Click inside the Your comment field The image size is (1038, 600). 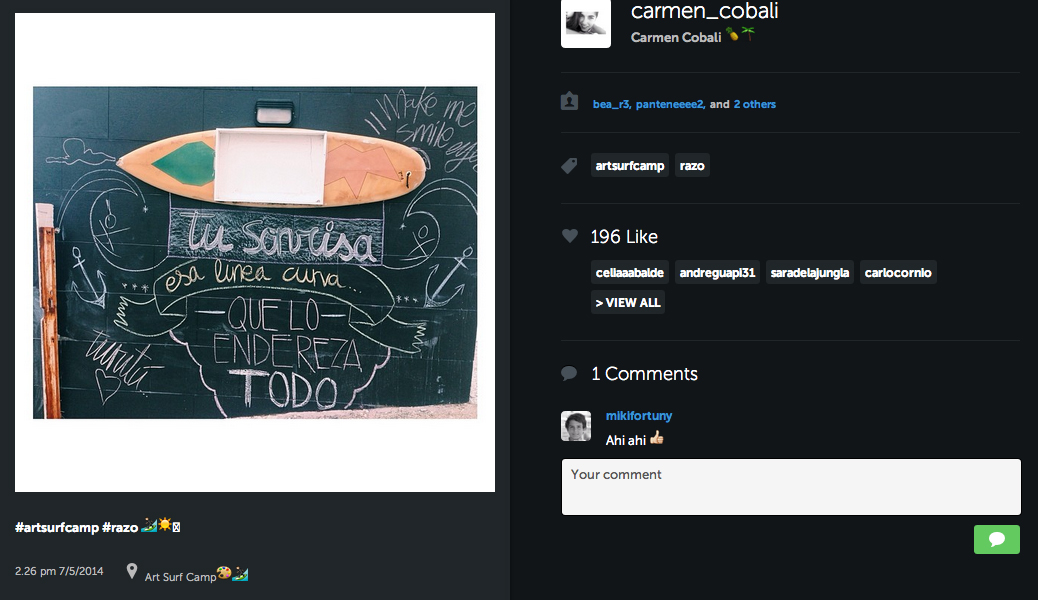[791, 487]
